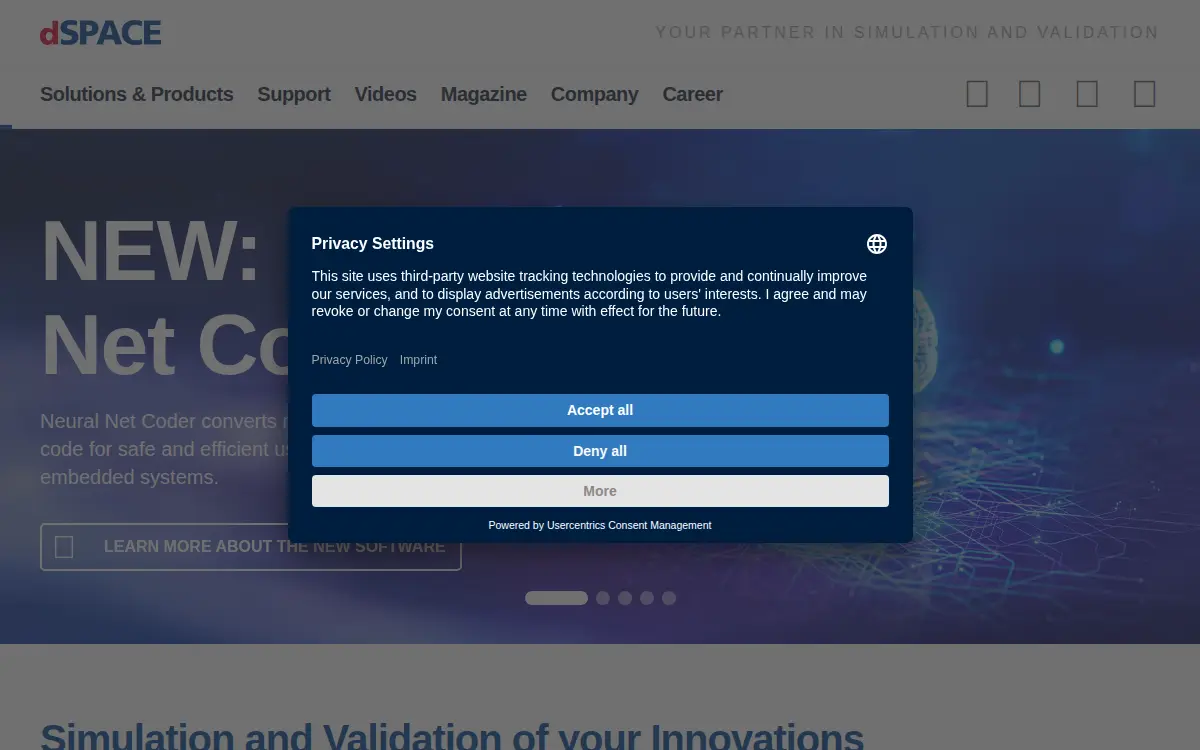Screen dimensions: 1200x750
Task: Follow Usercentrics Consent Management link
Action: pos(629,525)
